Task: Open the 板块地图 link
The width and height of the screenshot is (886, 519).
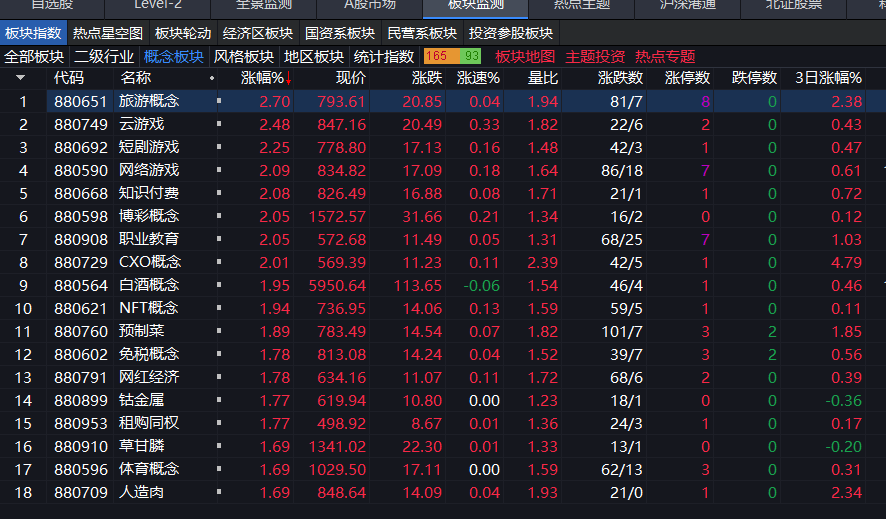Action: click(525, 56)
